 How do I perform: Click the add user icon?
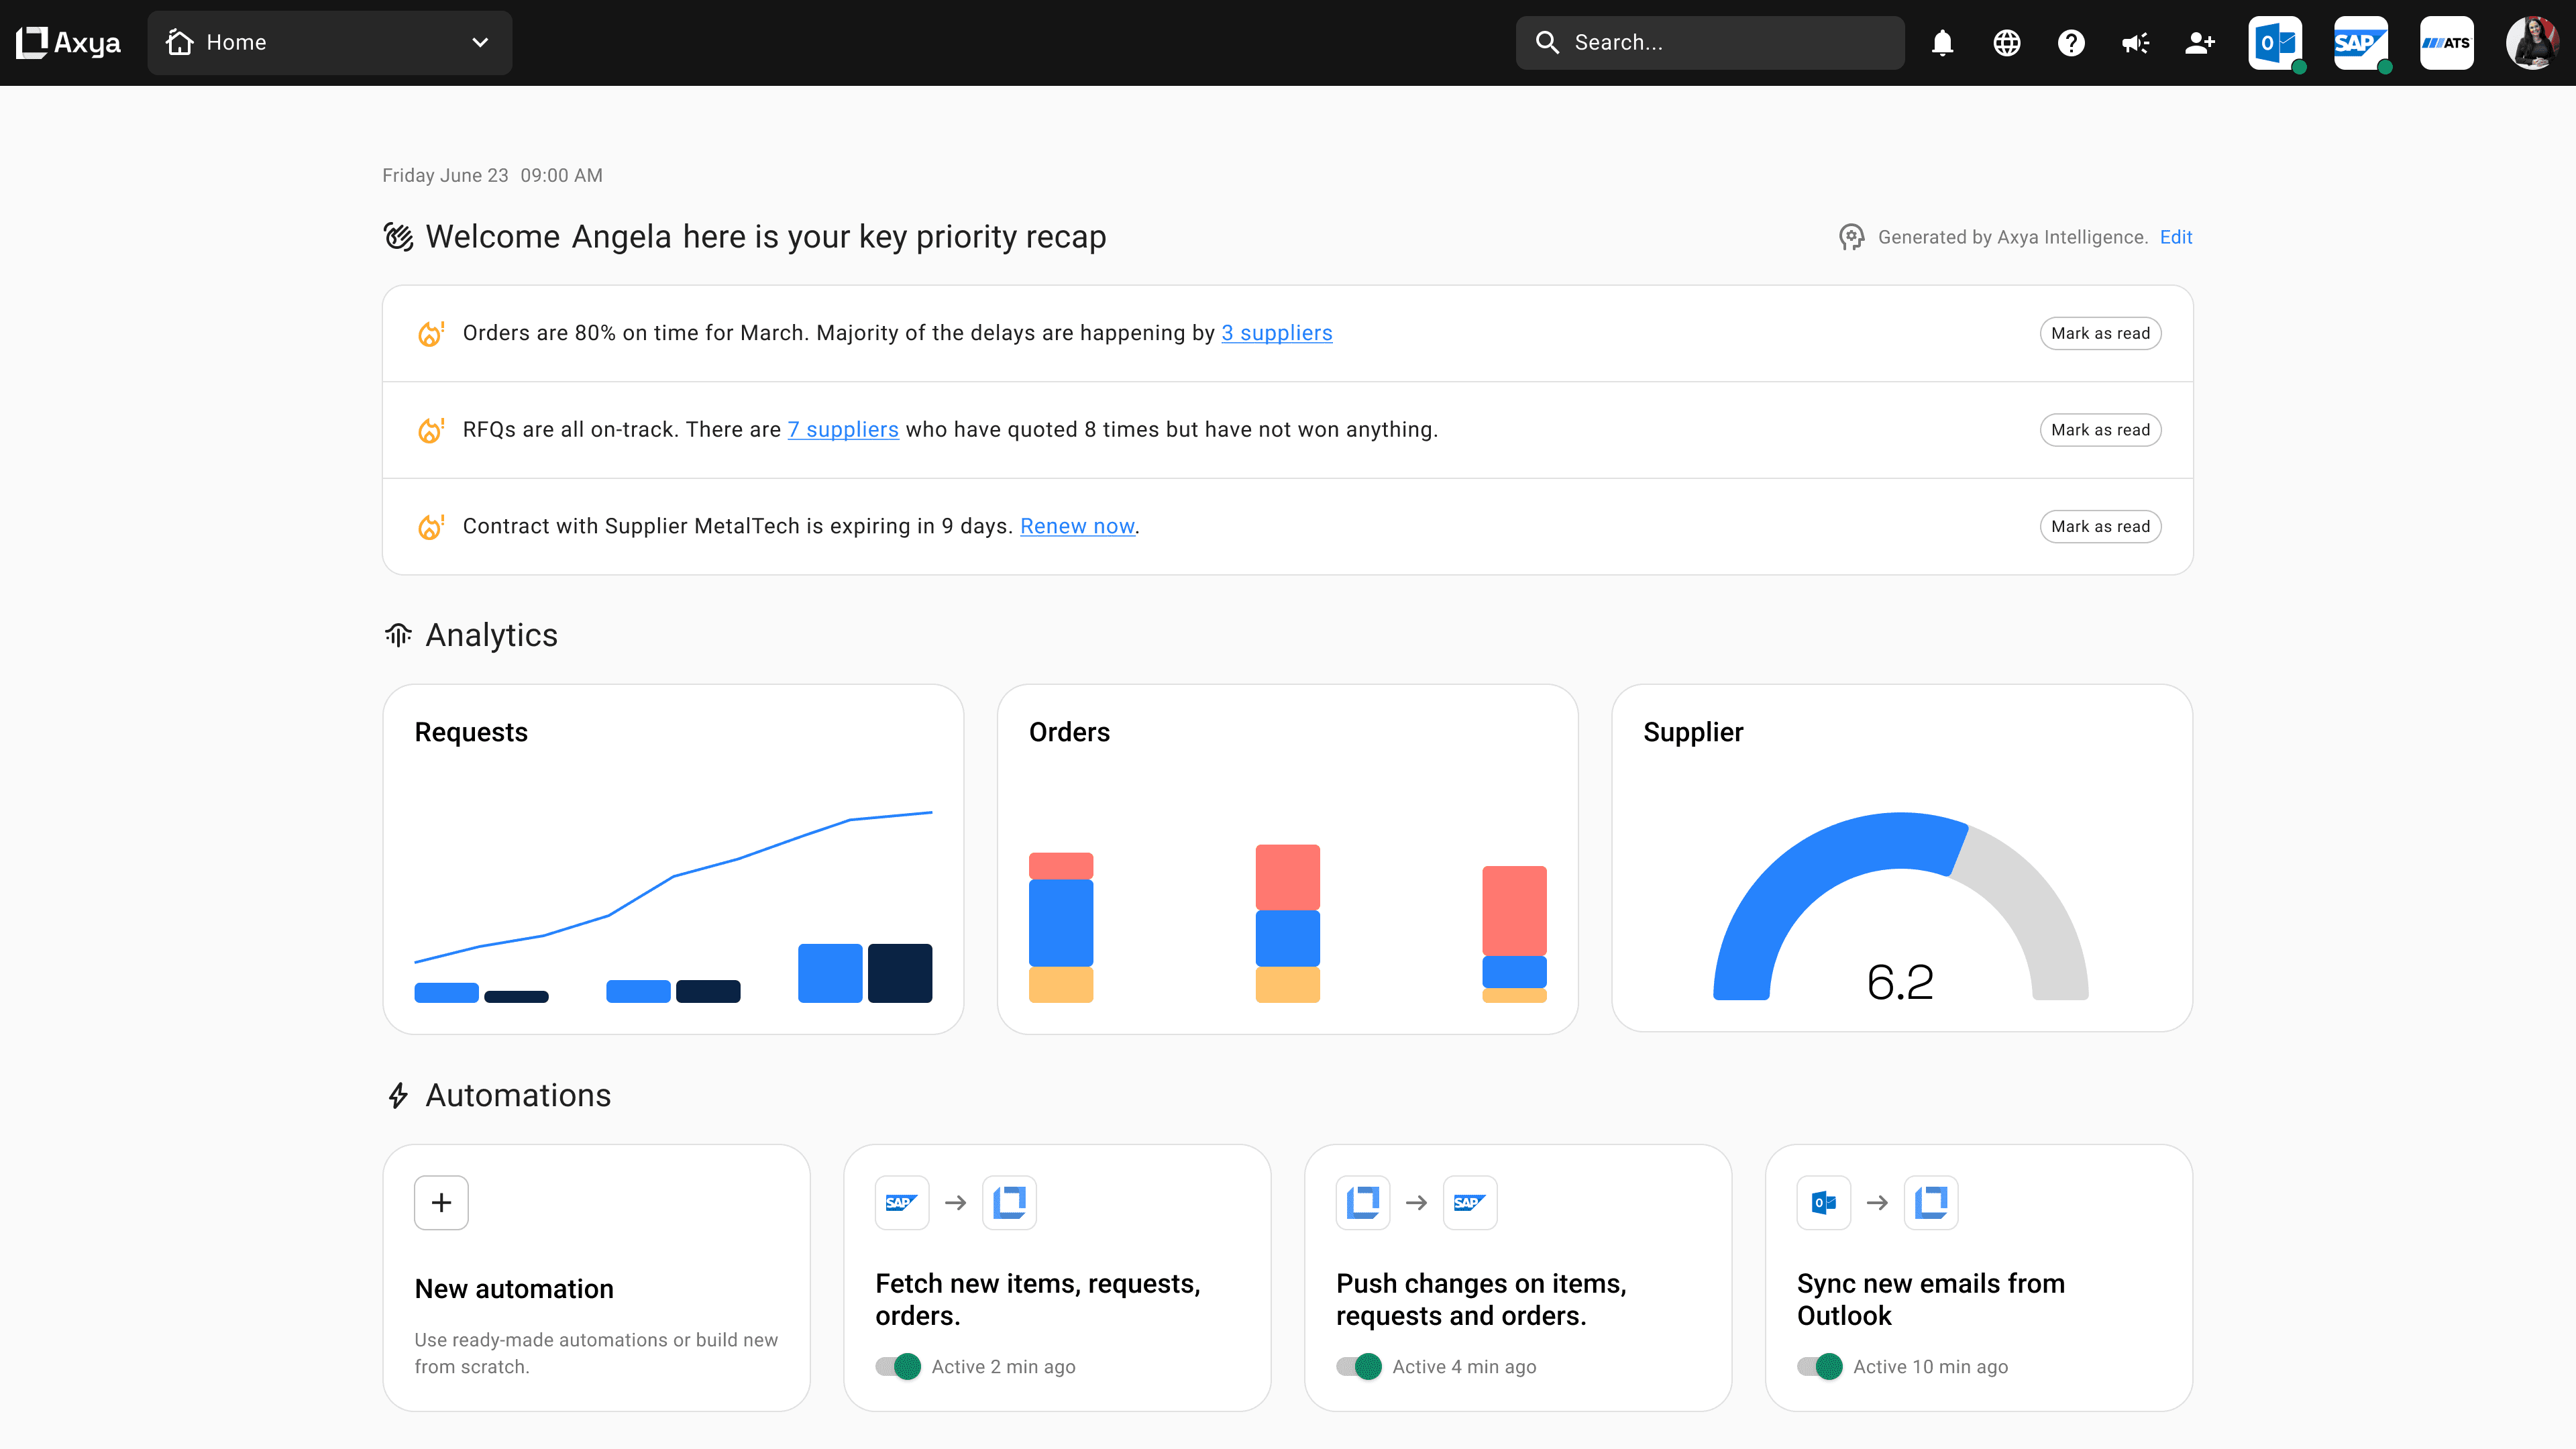click(2199, 43)
